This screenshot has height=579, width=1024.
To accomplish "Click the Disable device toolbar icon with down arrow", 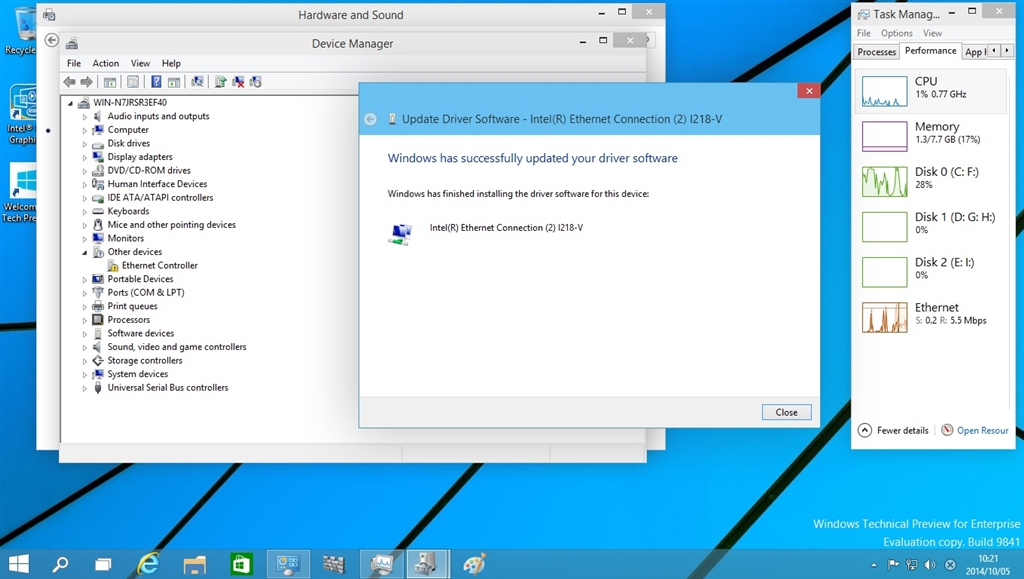I will 255,82.
